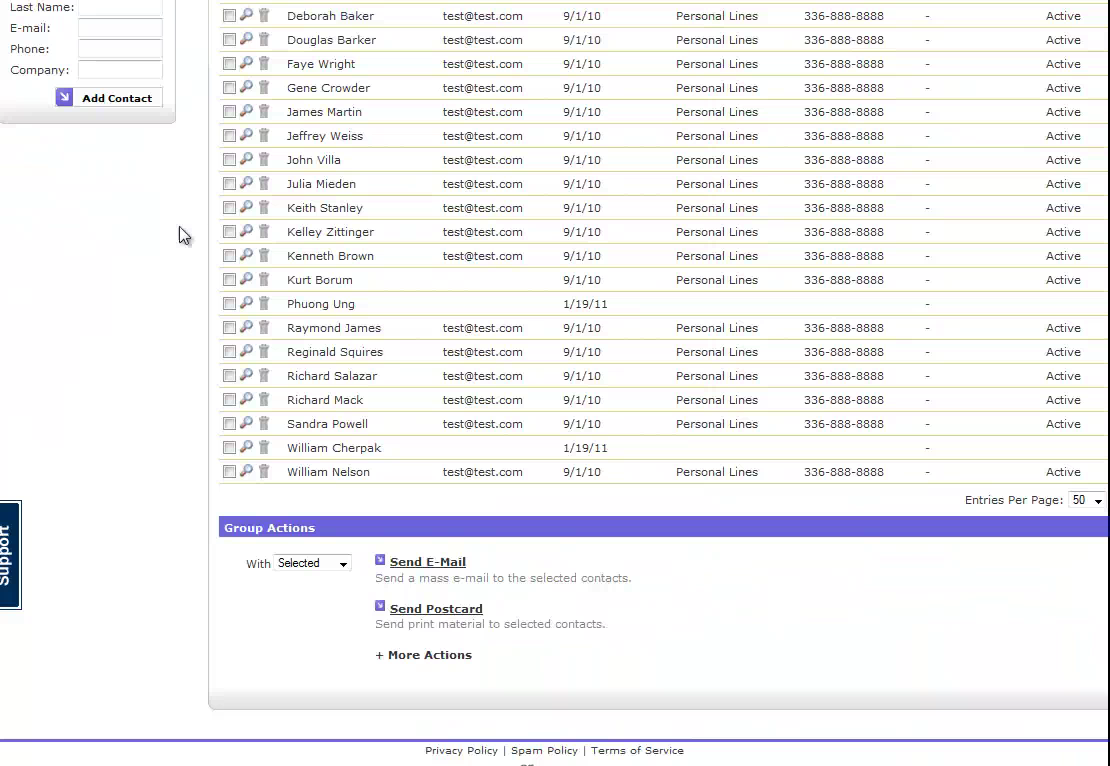This screenshot has height=766, width=1110.
Task: Select William Cherpak's checkbox
Action: 229,448
